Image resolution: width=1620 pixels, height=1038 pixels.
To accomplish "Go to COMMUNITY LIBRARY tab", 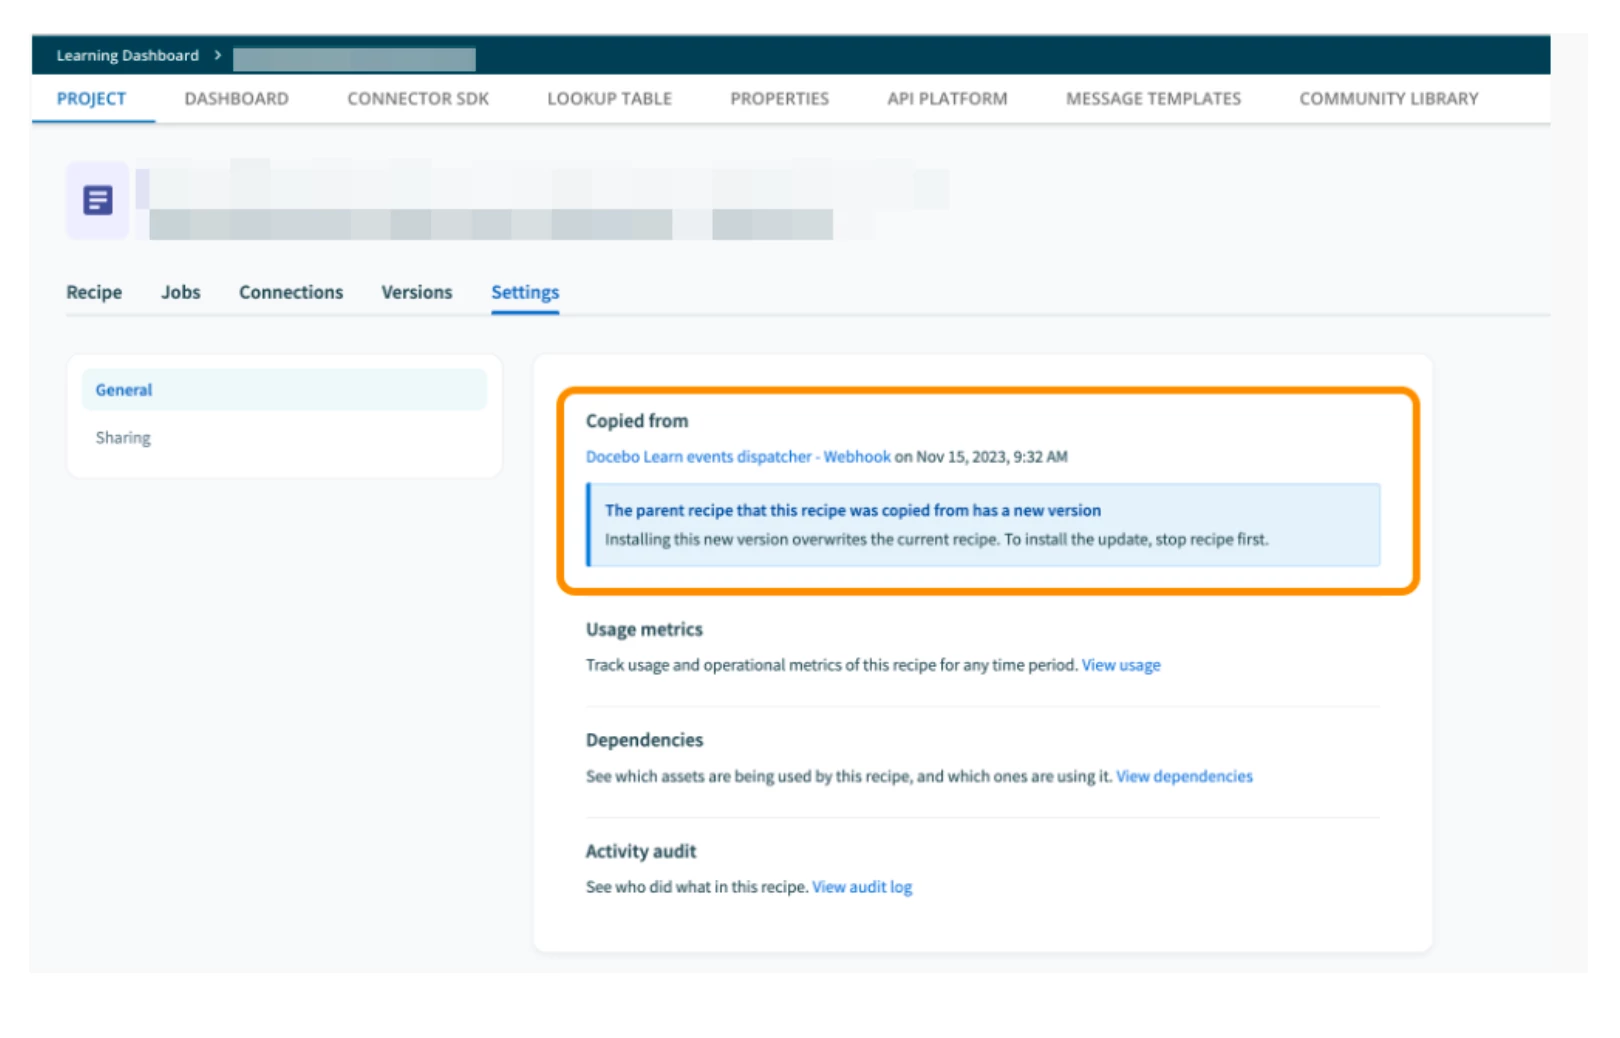I will pyautogui.click(x=1389, y=99).
